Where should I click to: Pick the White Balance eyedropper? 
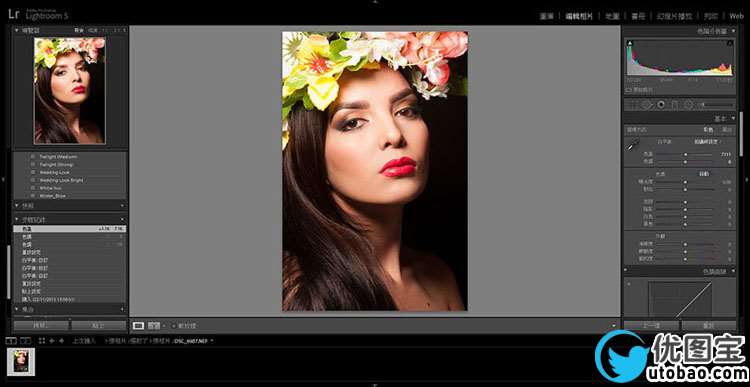pyautogui.click(x=632, y=146)
